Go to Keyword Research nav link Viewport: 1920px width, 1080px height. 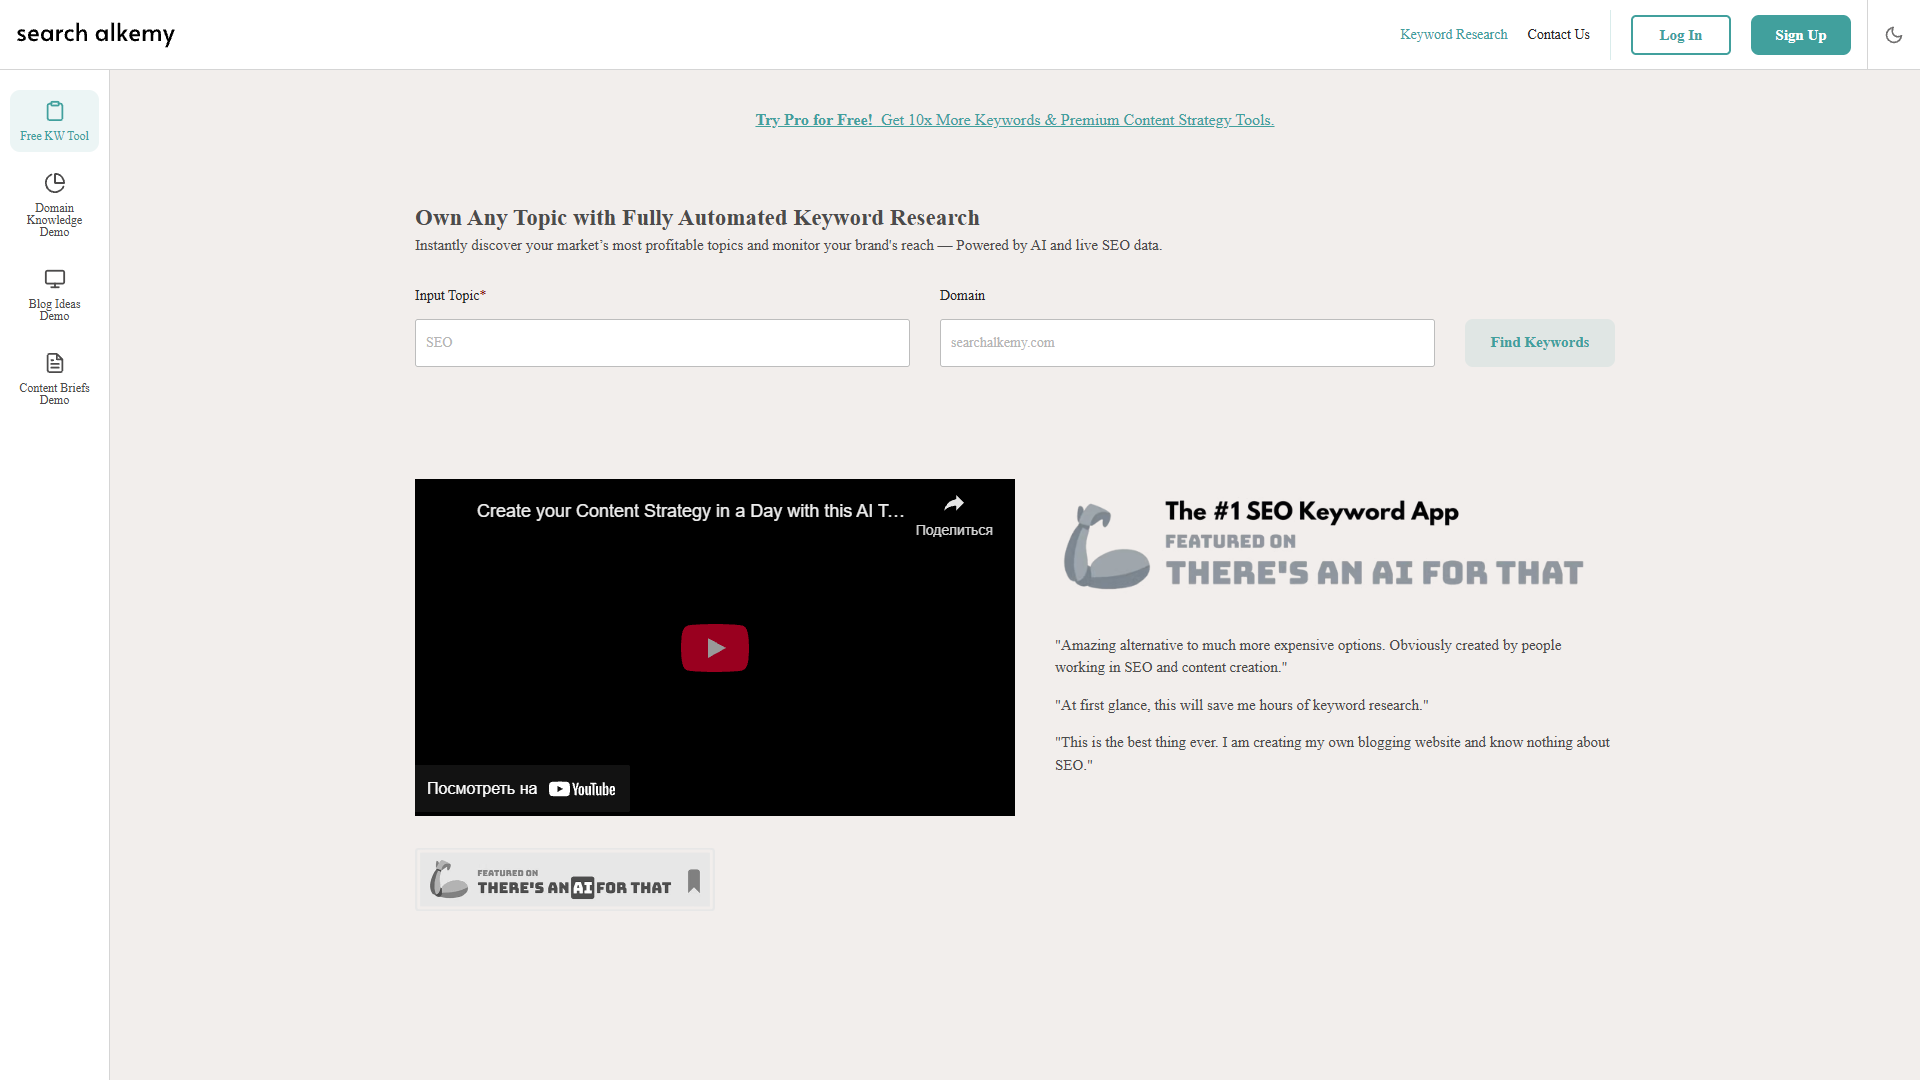(x=1453, y=35)
